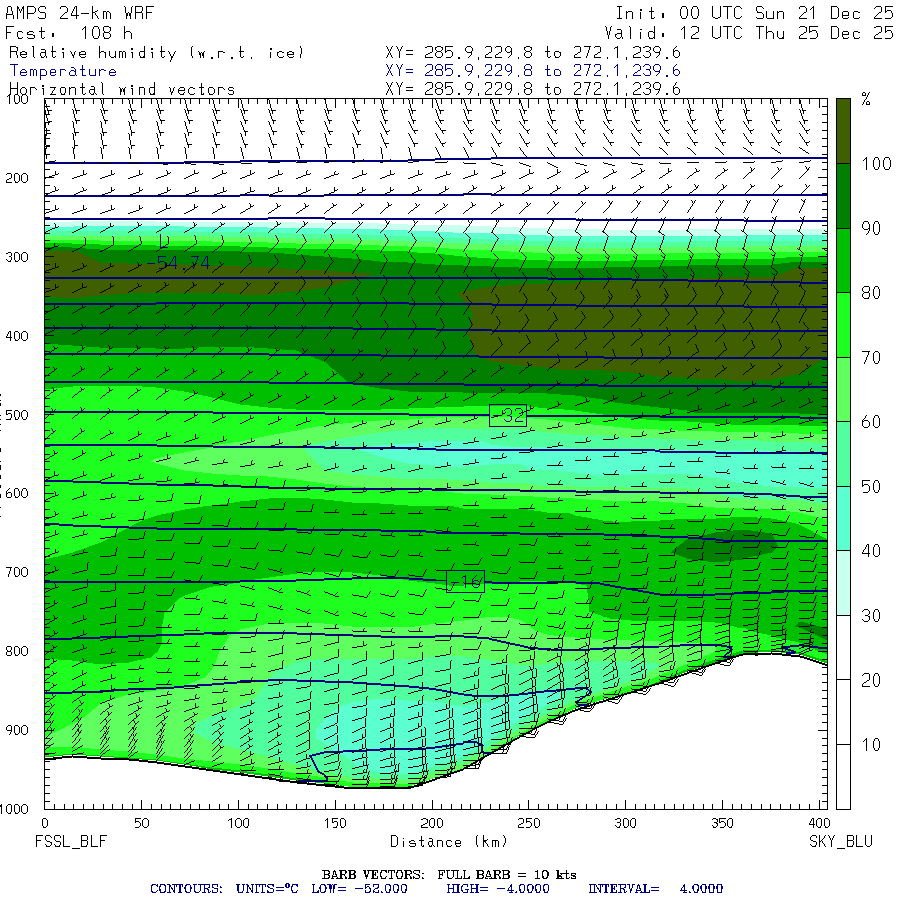Click the 'Fcst: 108 h' forecast label
900x900 pixels.
coord(69,33)
